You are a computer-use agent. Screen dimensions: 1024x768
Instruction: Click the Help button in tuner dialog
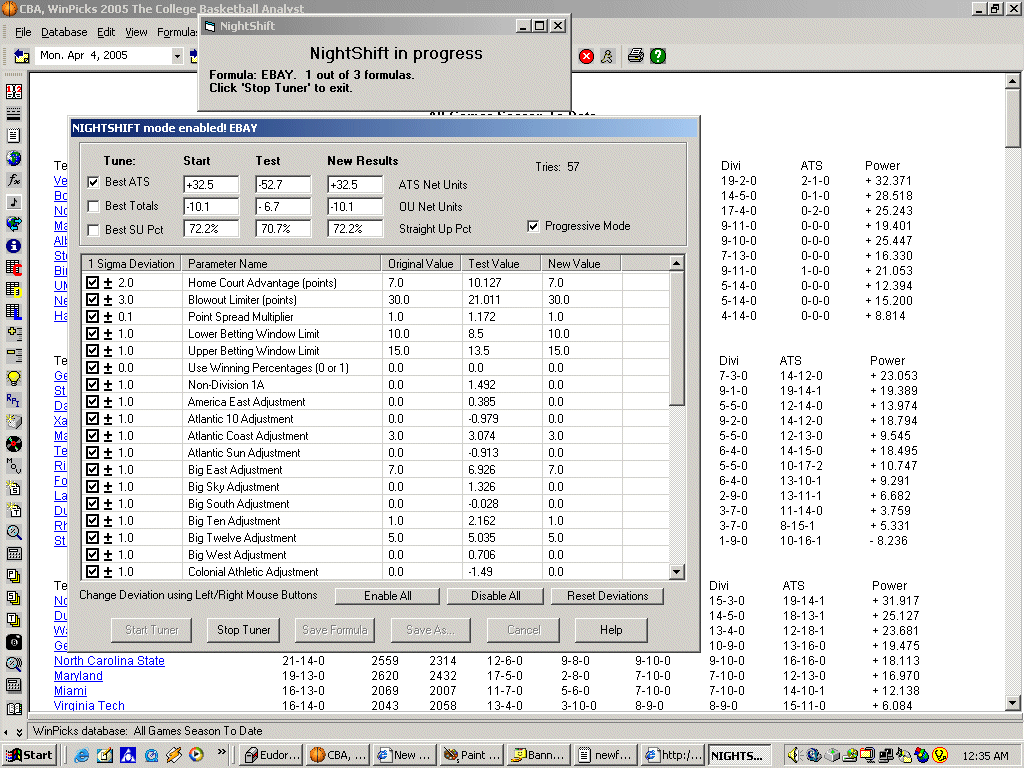(611, 630)
